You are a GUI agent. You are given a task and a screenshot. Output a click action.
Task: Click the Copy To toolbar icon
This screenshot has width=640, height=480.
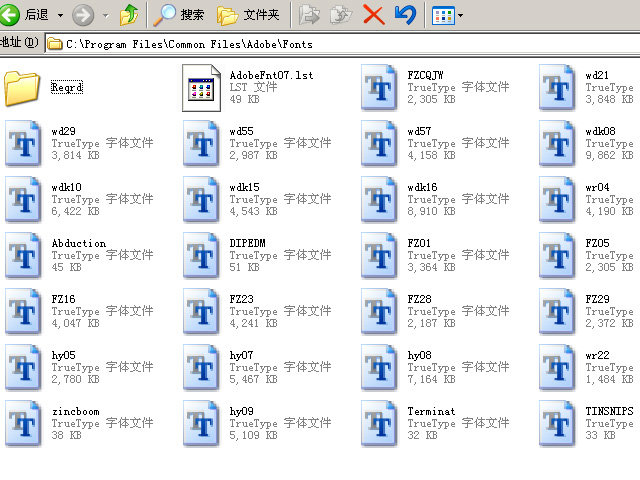point(341,16)
